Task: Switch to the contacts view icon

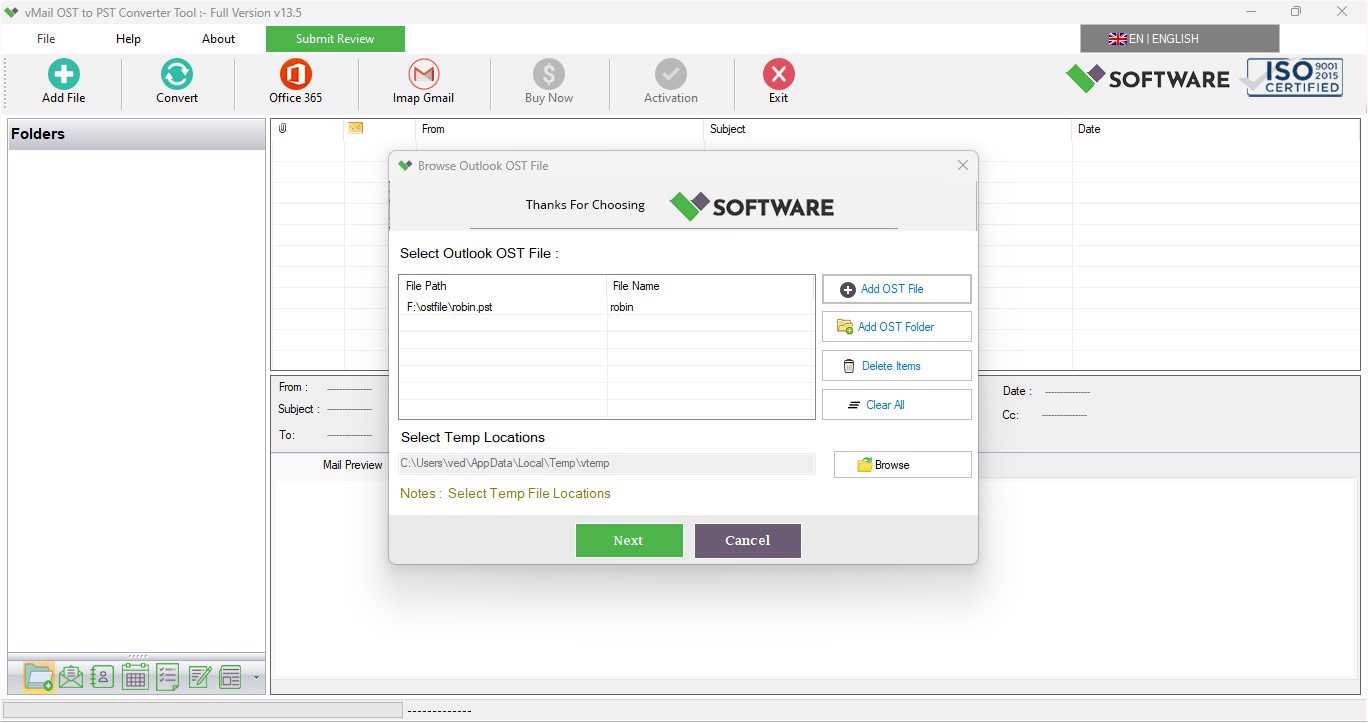Action: [102, 677]
